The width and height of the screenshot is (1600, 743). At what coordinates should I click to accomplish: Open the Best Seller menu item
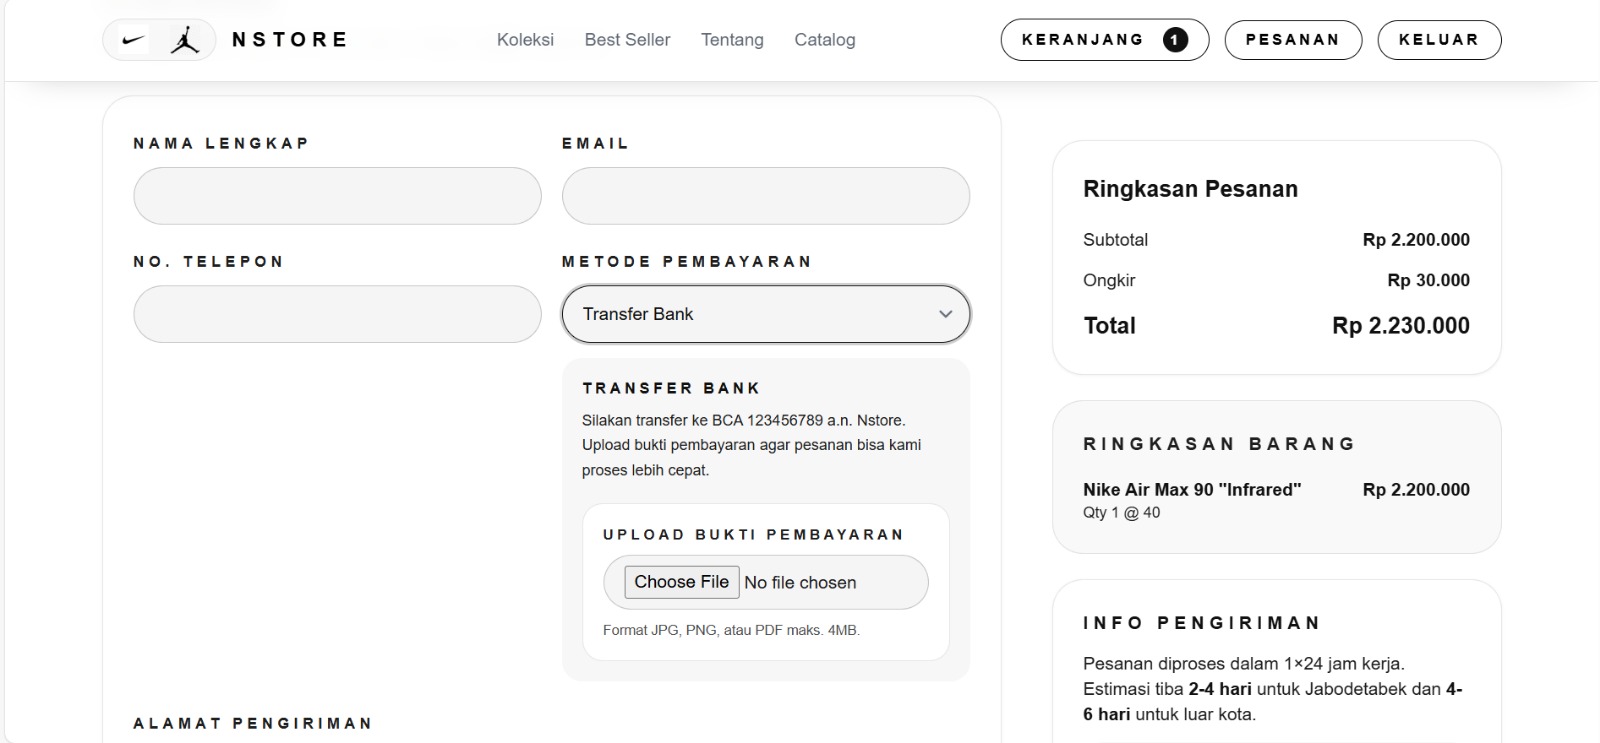pos(627,40)
